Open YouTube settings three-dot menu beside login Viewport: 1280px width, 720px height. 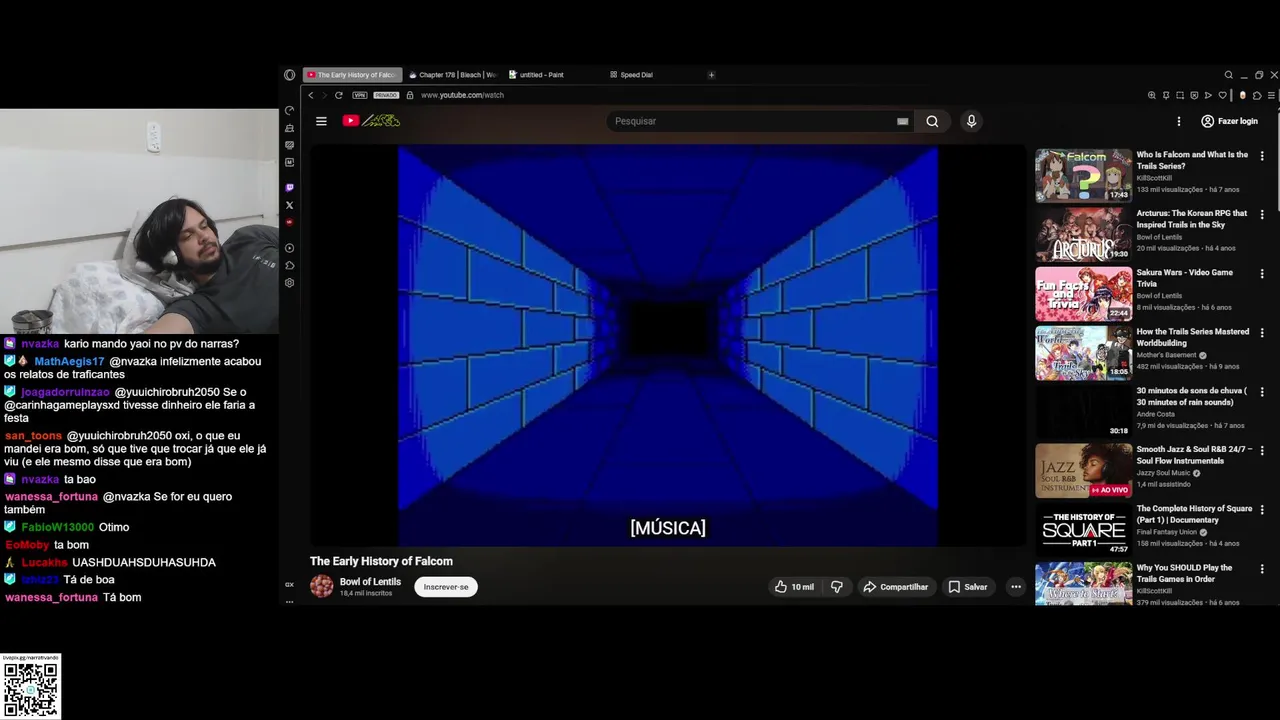(1179, 121)
